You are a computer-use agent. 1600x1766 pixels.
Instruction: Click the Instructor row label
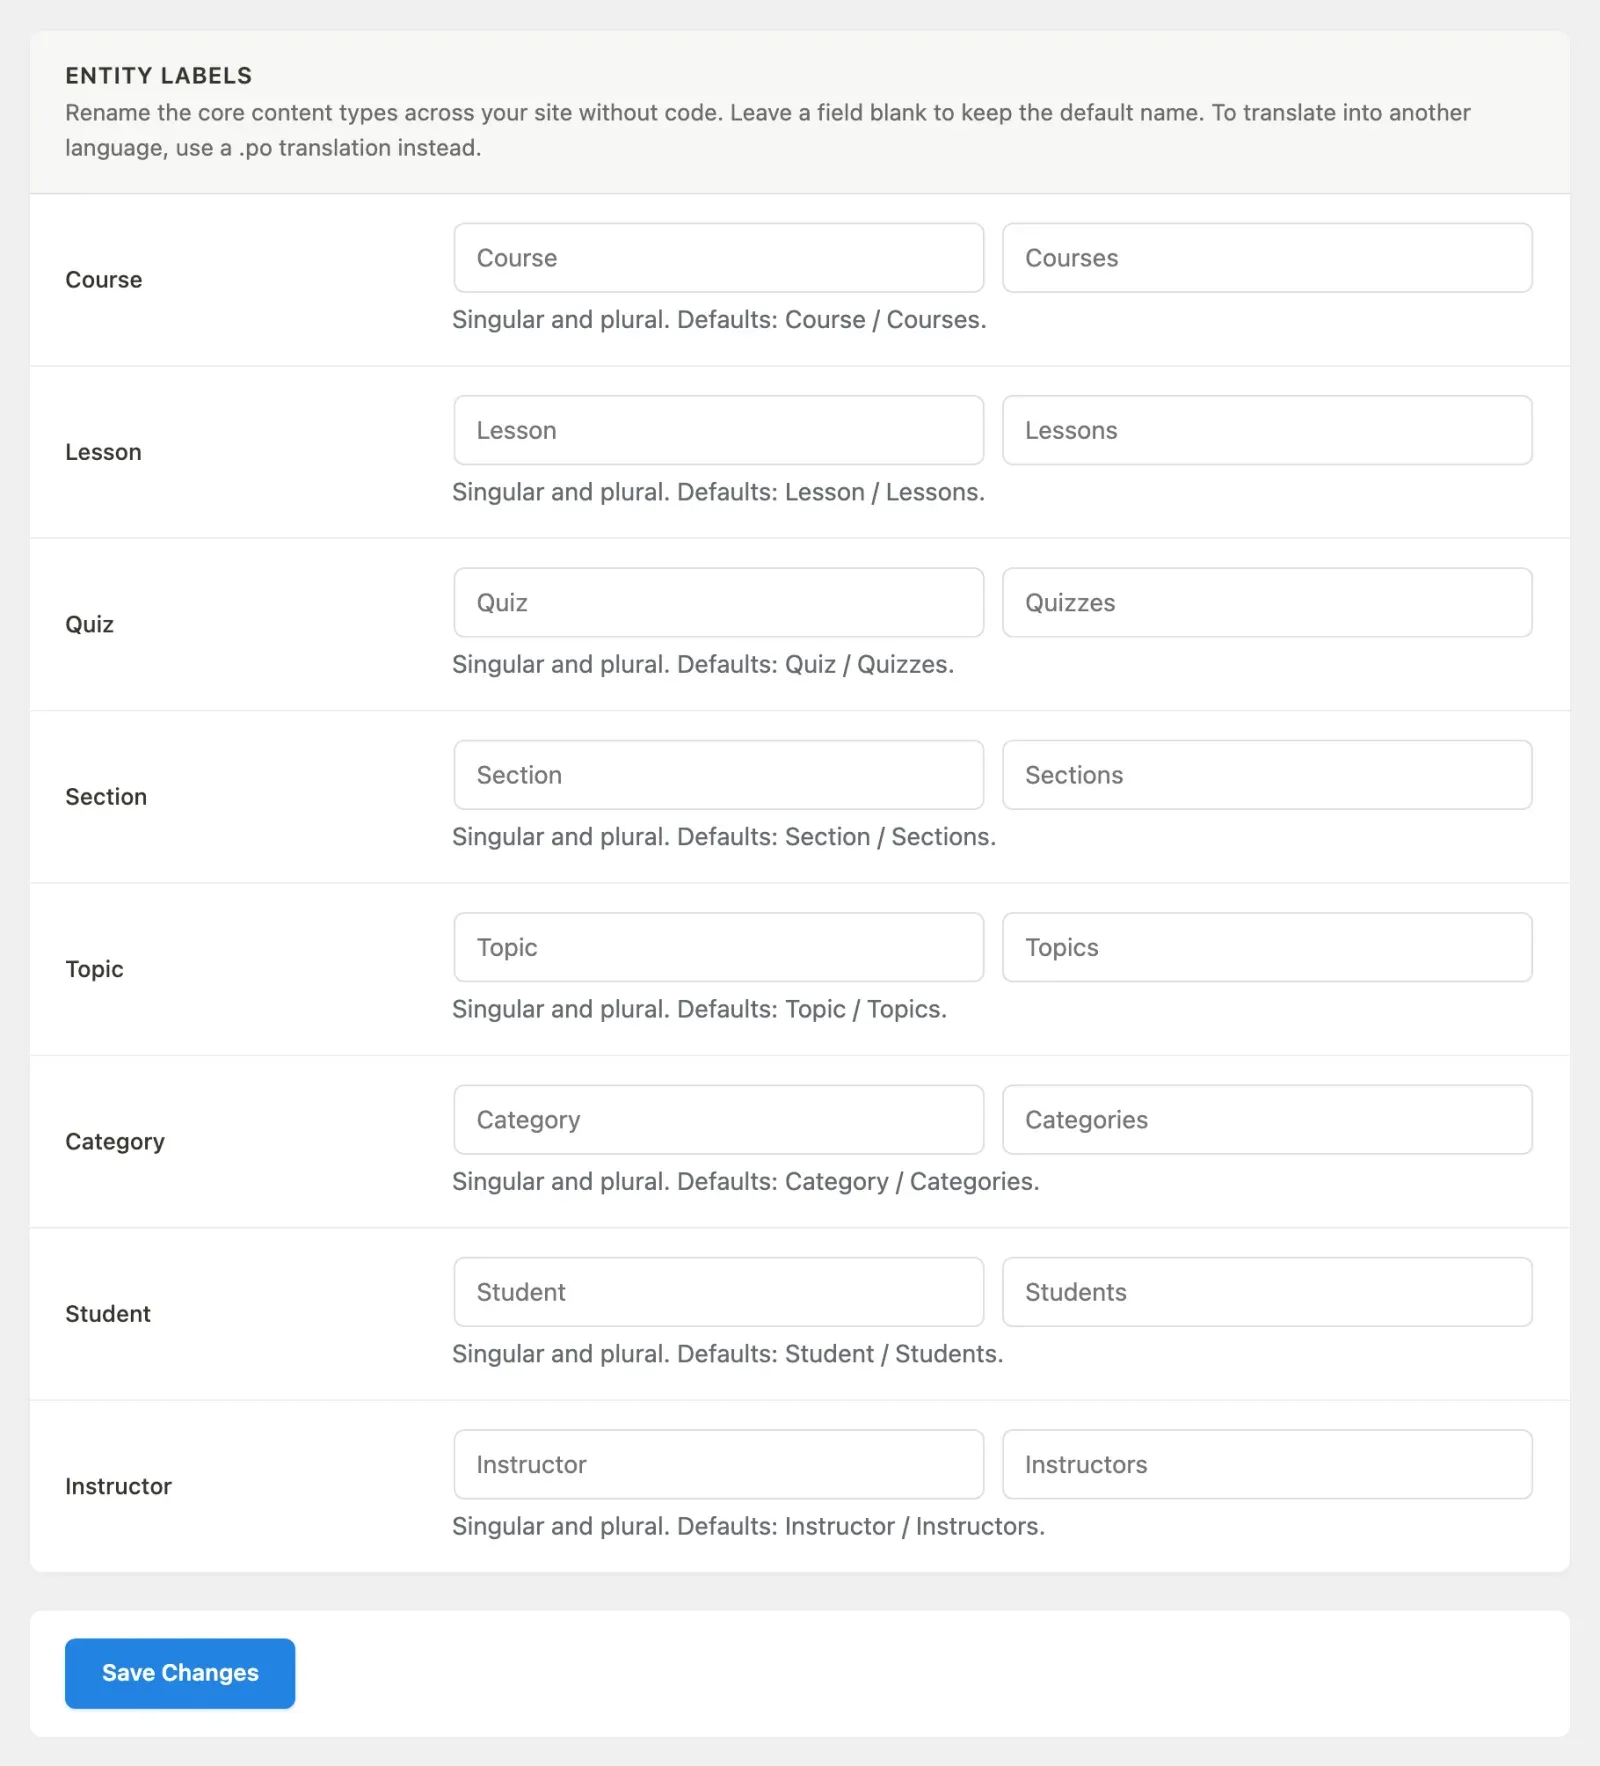[x=119, y=1486]
